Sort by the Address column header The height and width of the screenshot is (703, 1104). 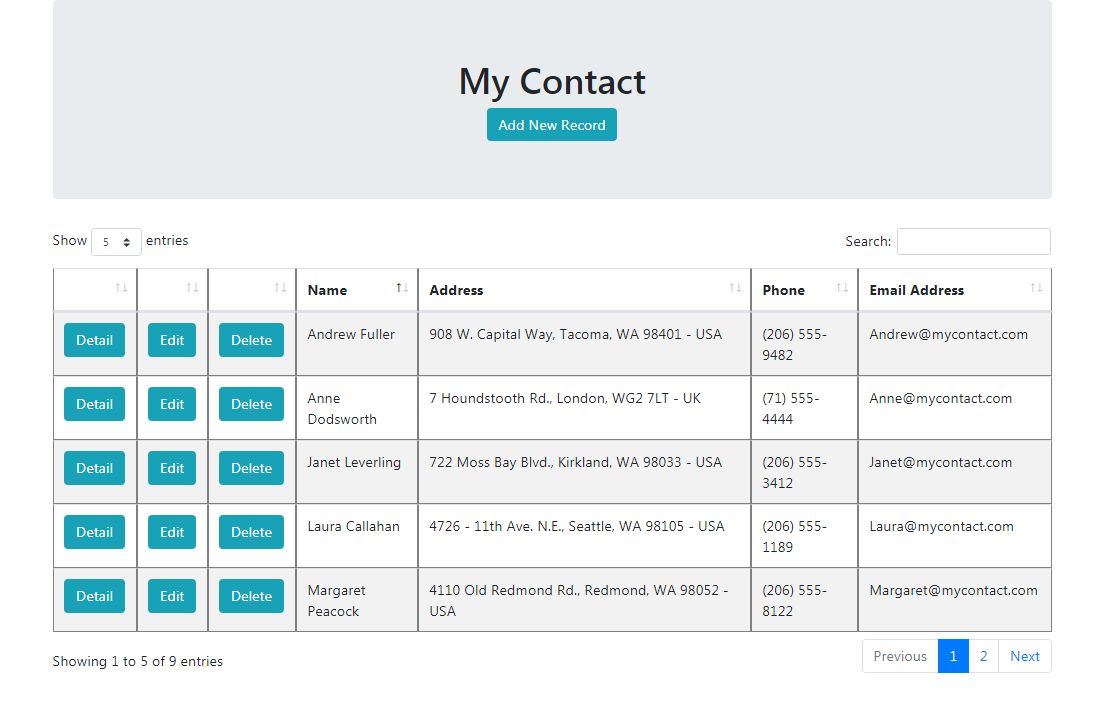(584, 290)
